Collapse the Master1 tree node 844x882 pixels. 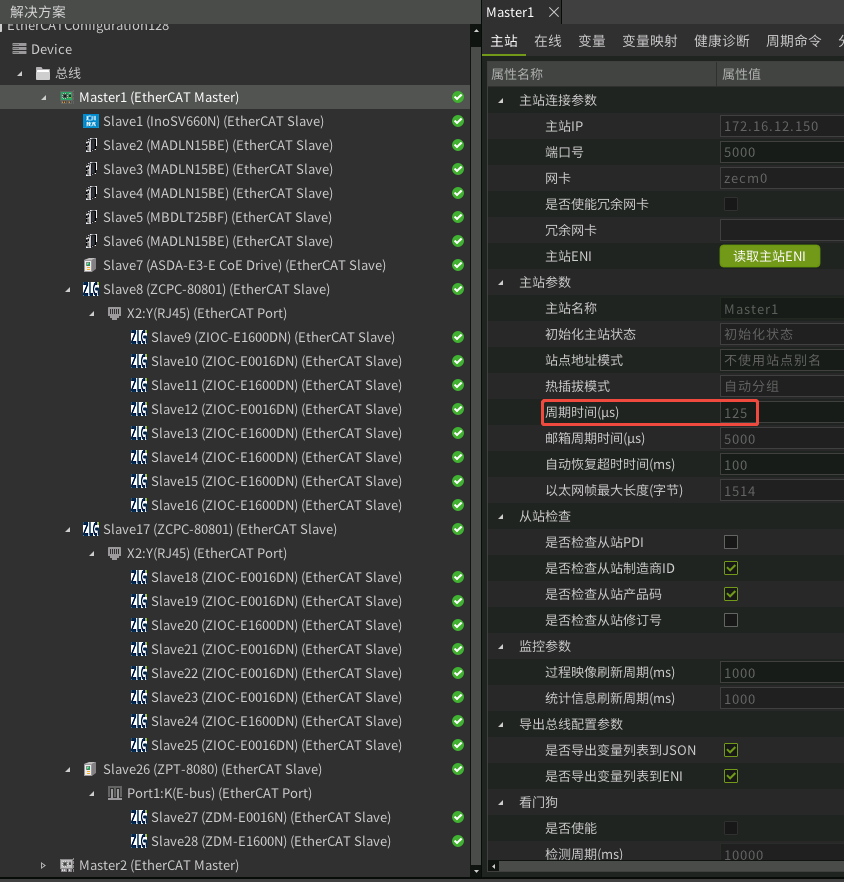44,97
